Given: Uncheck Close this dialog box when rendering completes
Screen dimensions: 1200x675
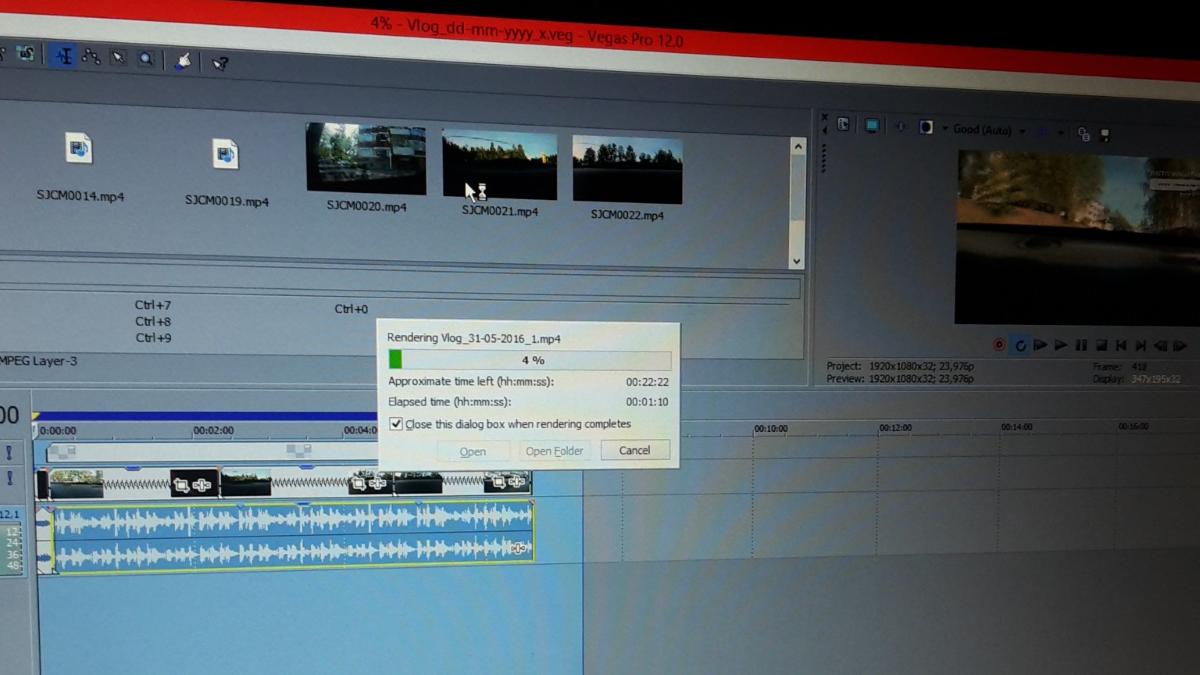Looking at the screenshot, I should [396, 424].
